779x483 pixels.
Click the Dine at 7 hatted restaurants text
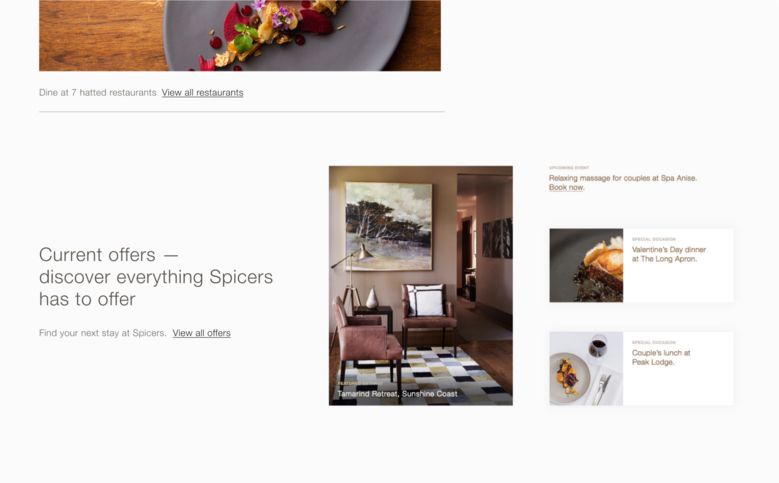98,92
